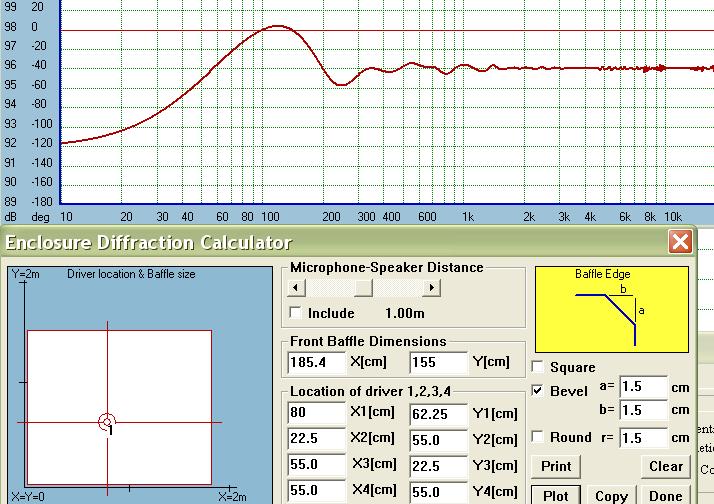Click the bevel a= value field
Image resolution: width=714 pixels, height=504 pixels.
point(643,387)
